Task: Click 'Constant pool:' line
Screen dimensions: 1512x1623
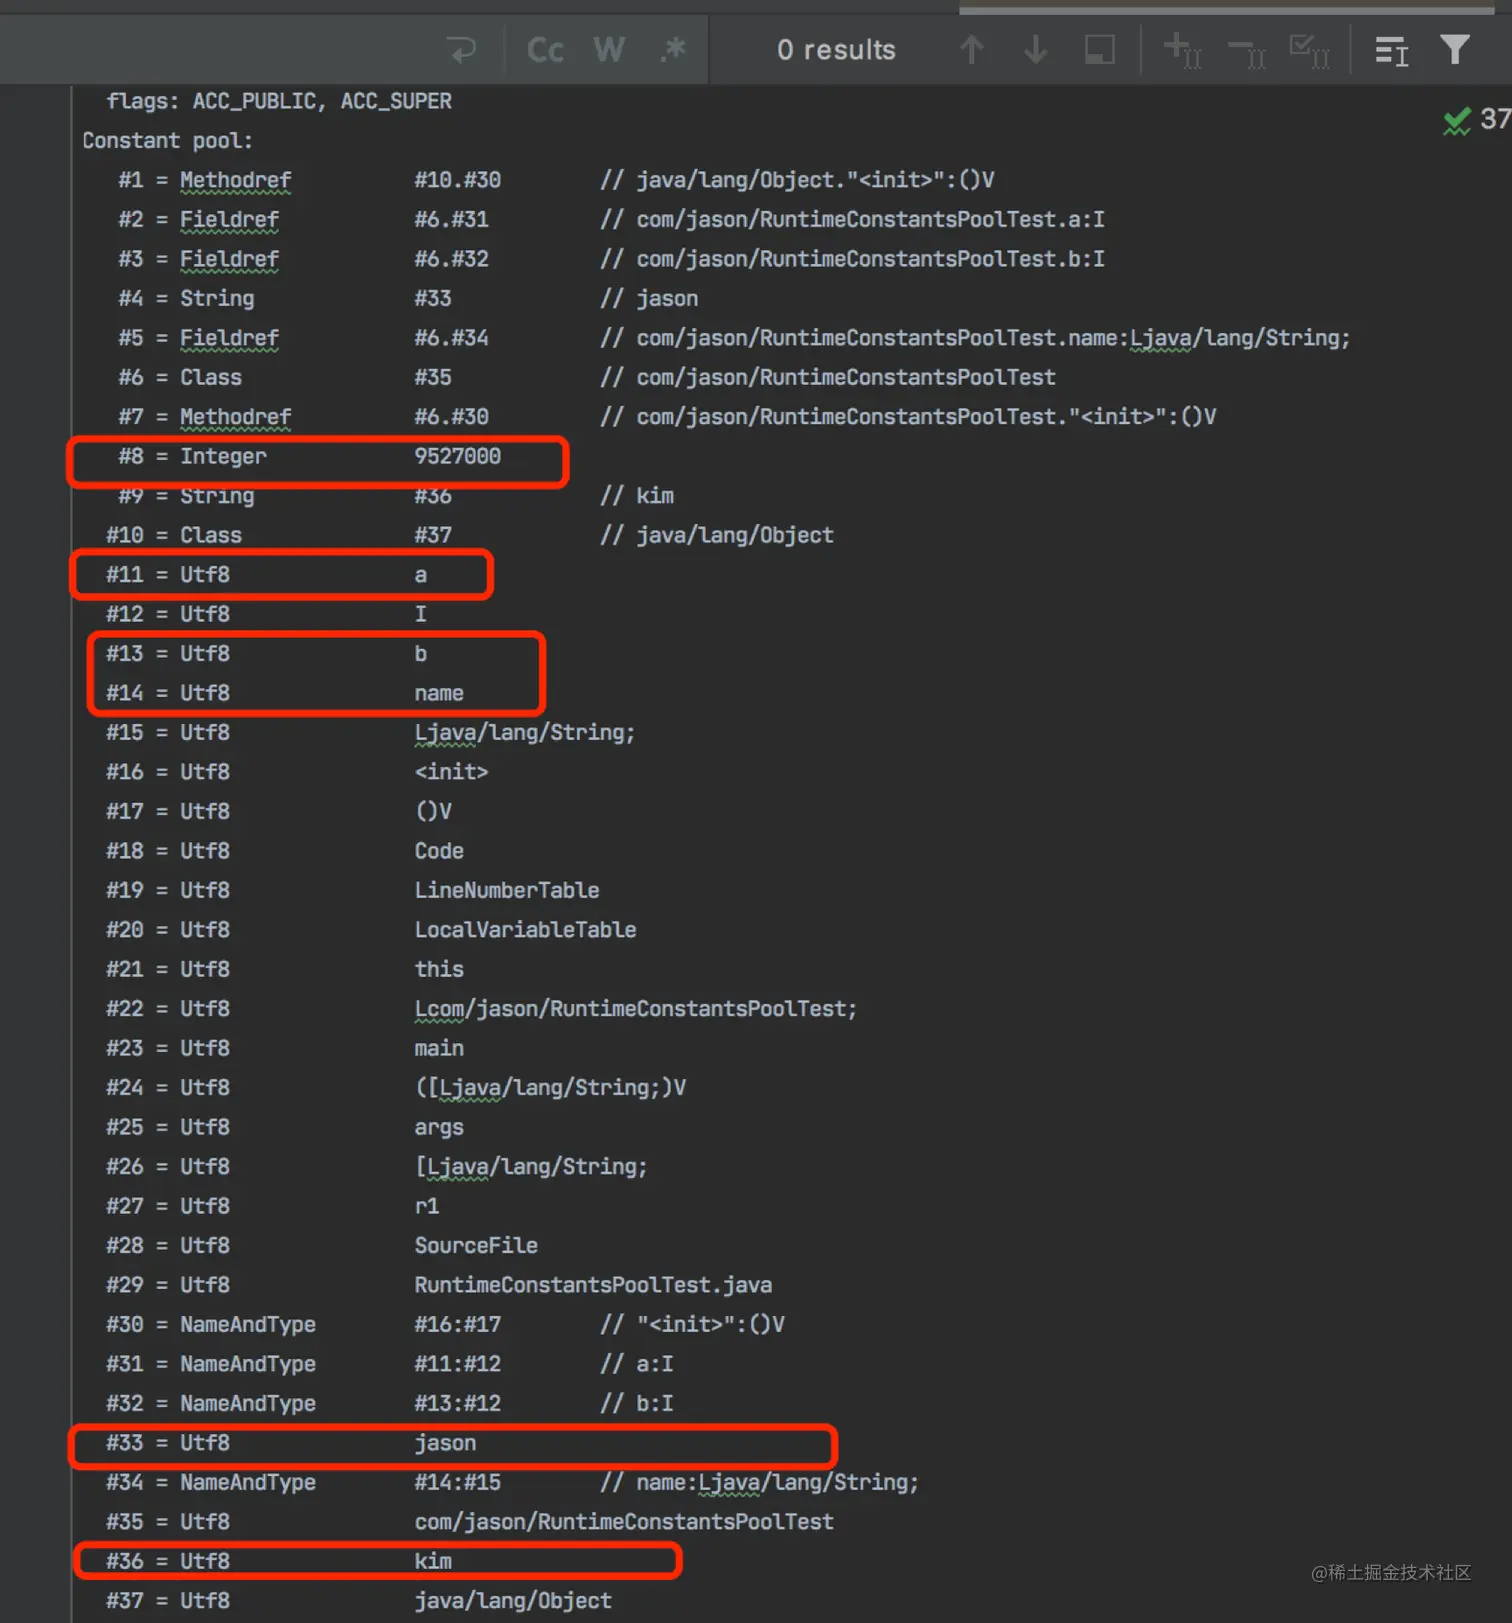Action: click(168, 141)
